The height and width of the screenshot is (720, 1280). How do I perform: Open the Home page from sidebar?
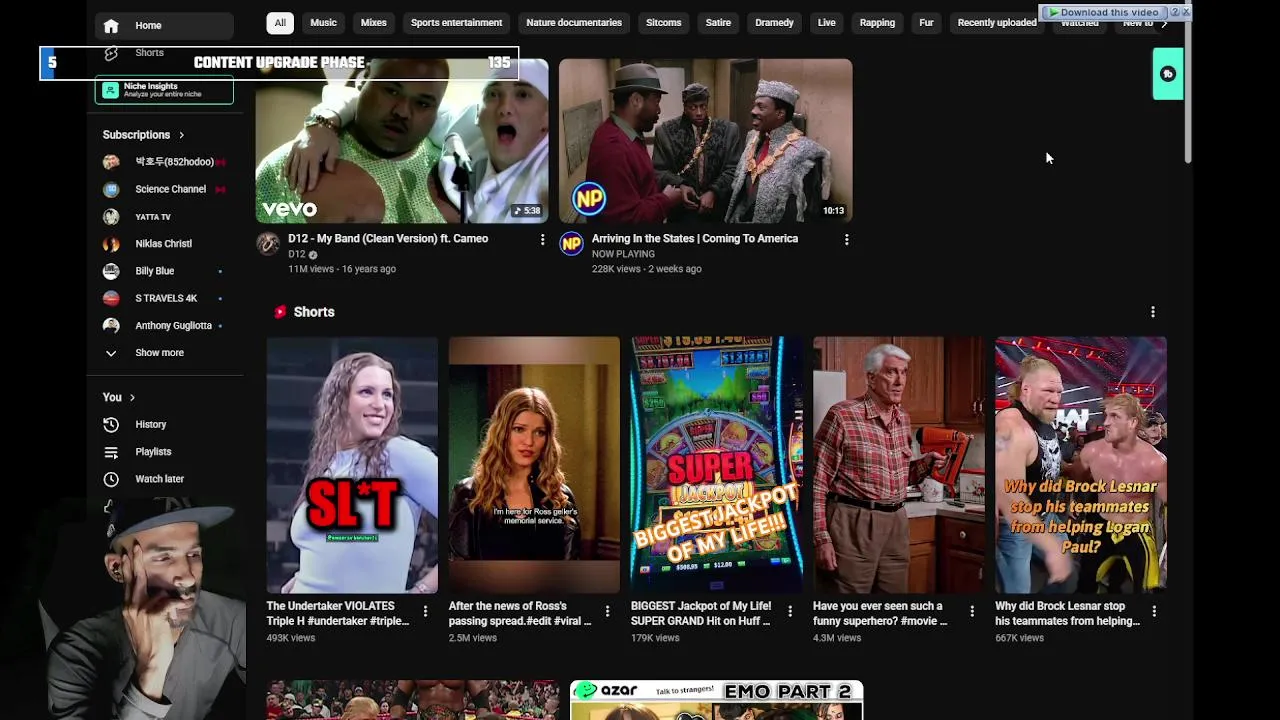164,25
